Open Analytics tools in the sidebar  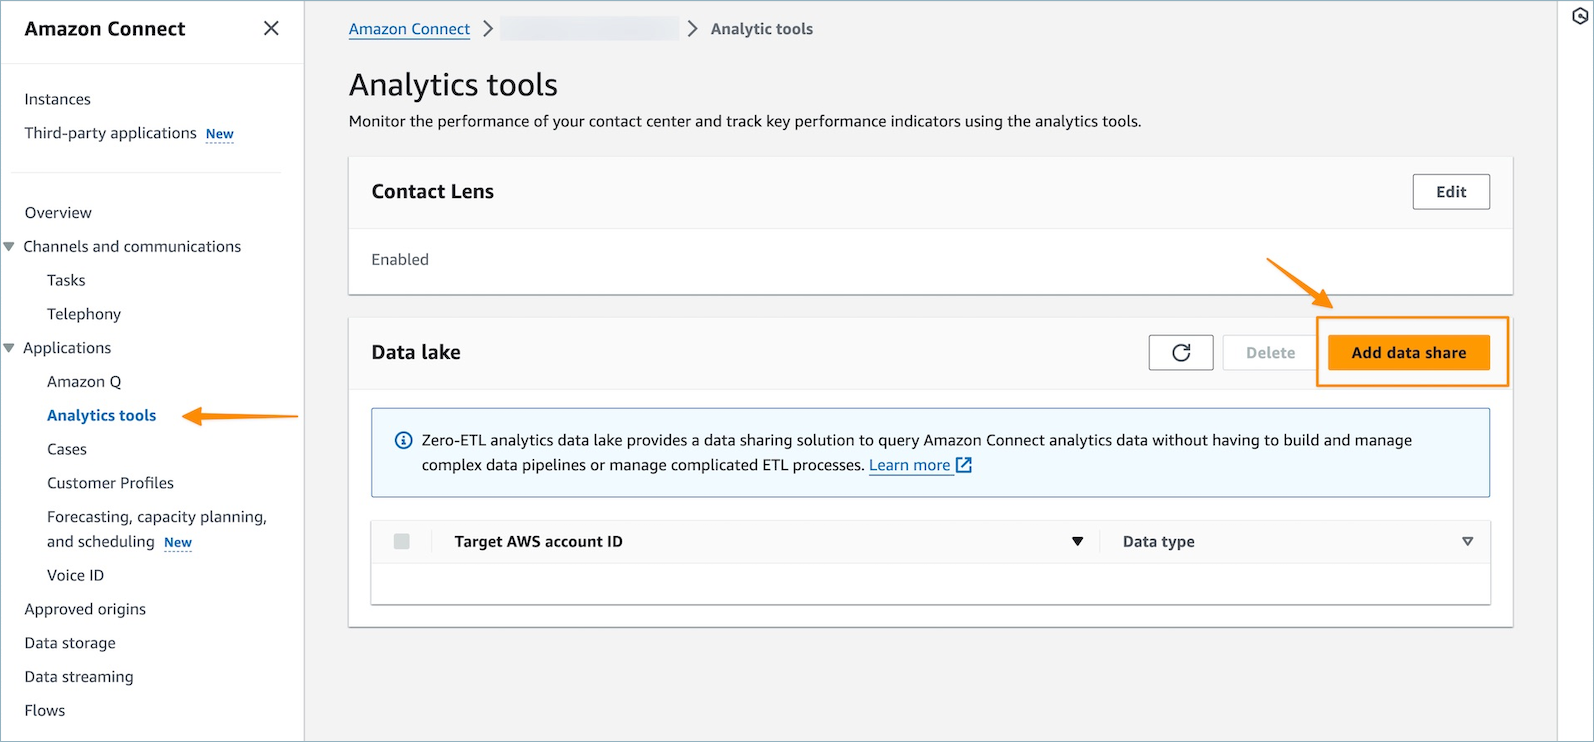(101, 416)
